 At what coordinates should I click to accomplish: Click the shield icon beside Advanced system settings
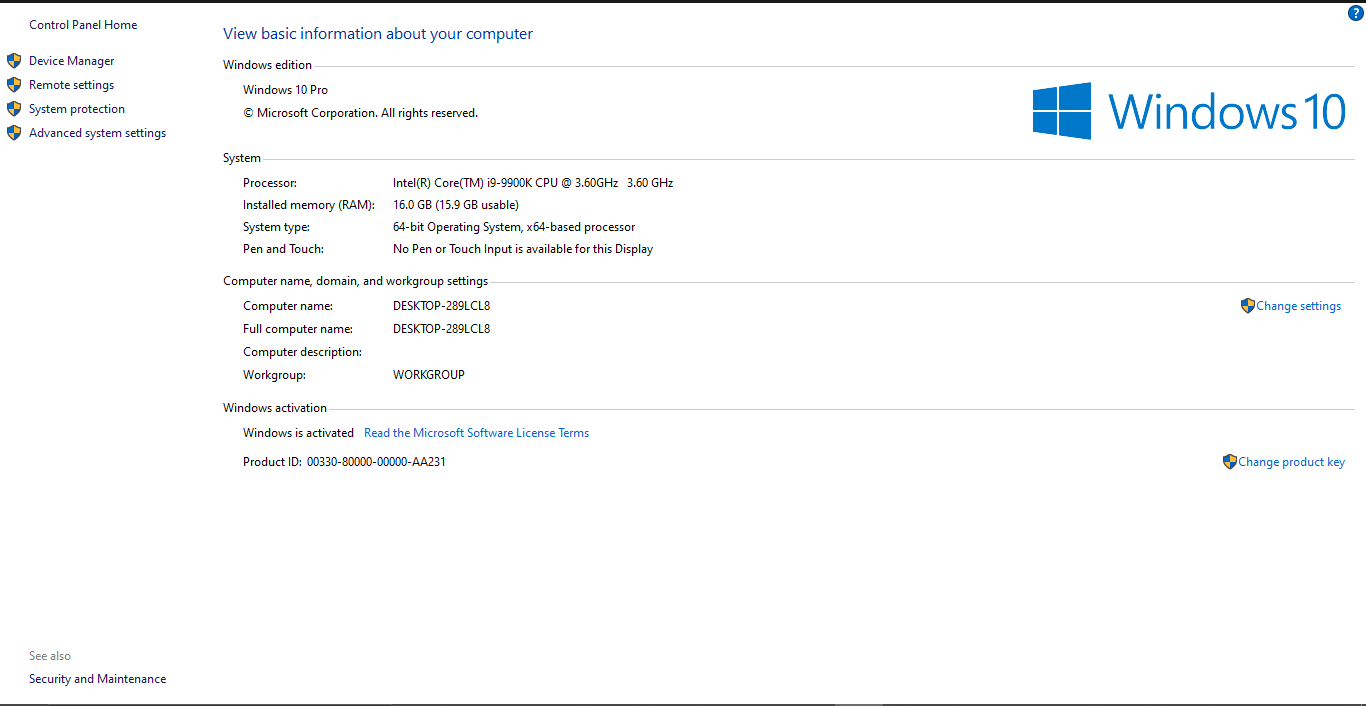[14, 133]
